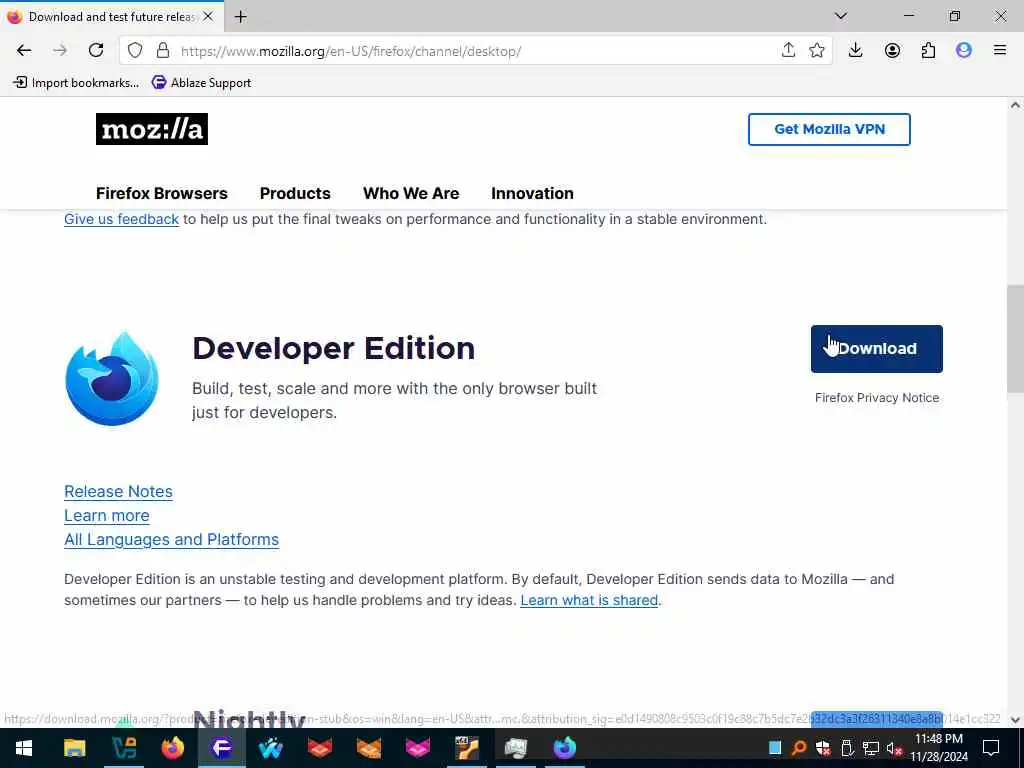Viewport: 1024px width, 768px height.
Task: Click Get Mozilla VPN button
Action: click(x=829, y=129)
